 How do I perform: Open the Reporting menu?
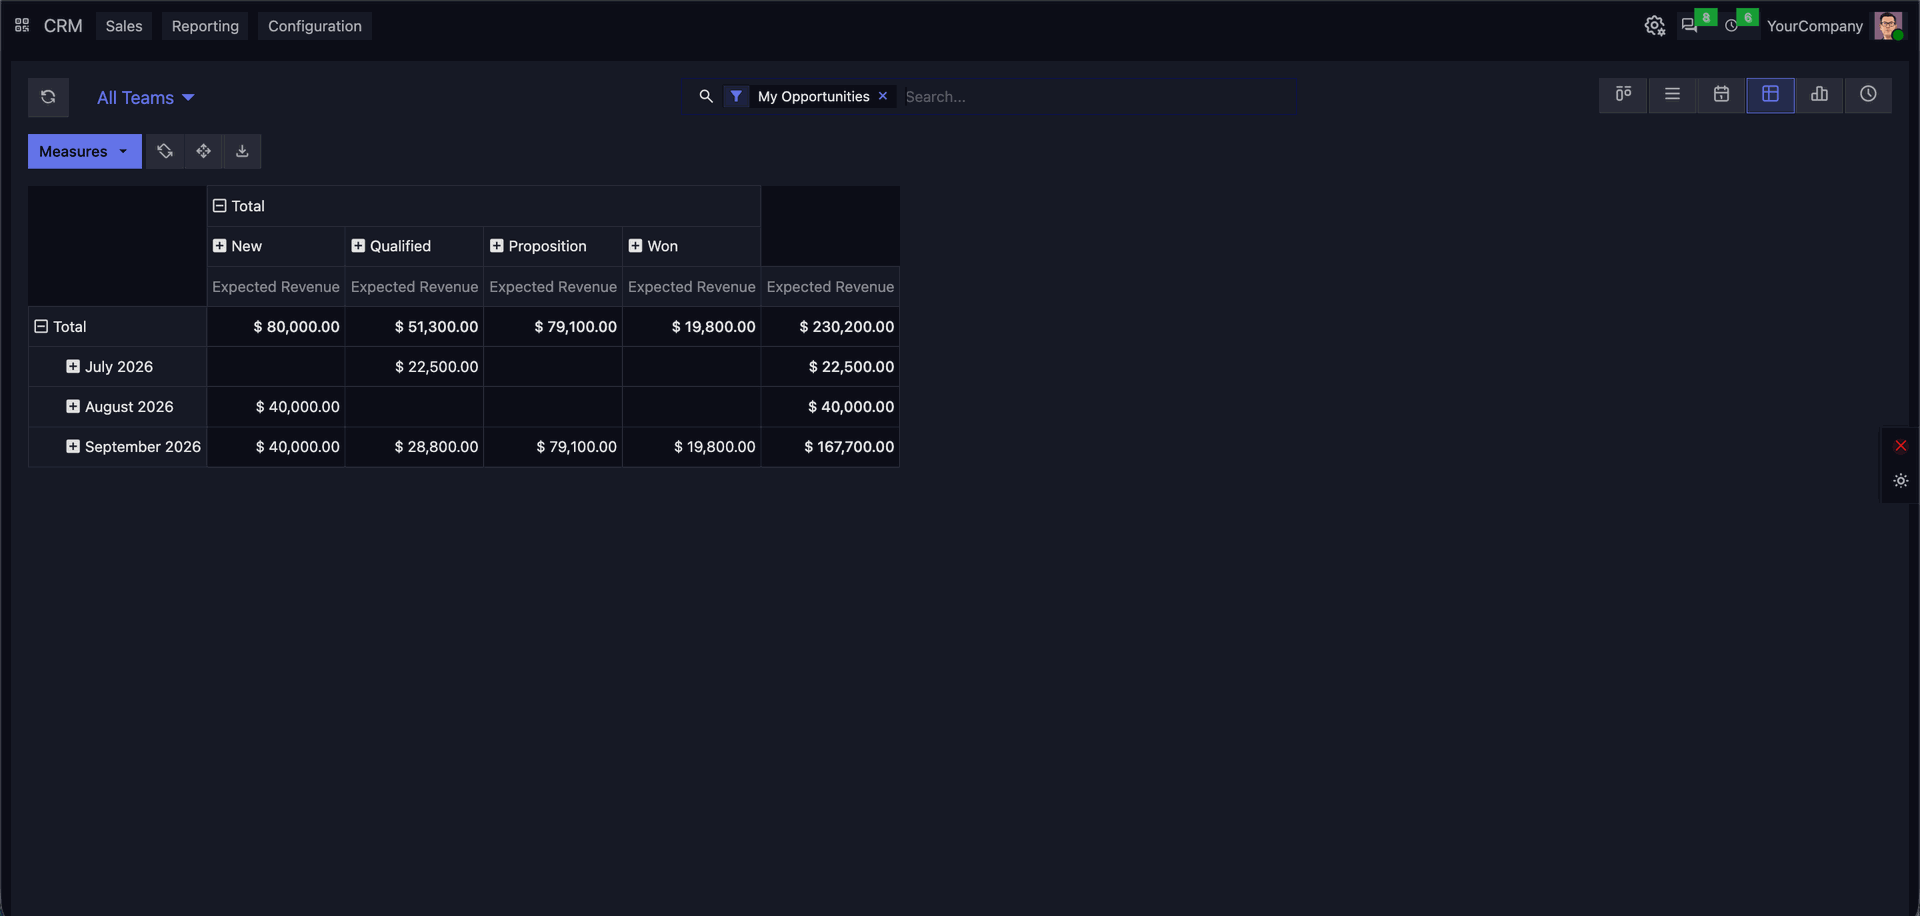[x=205, y=26]
